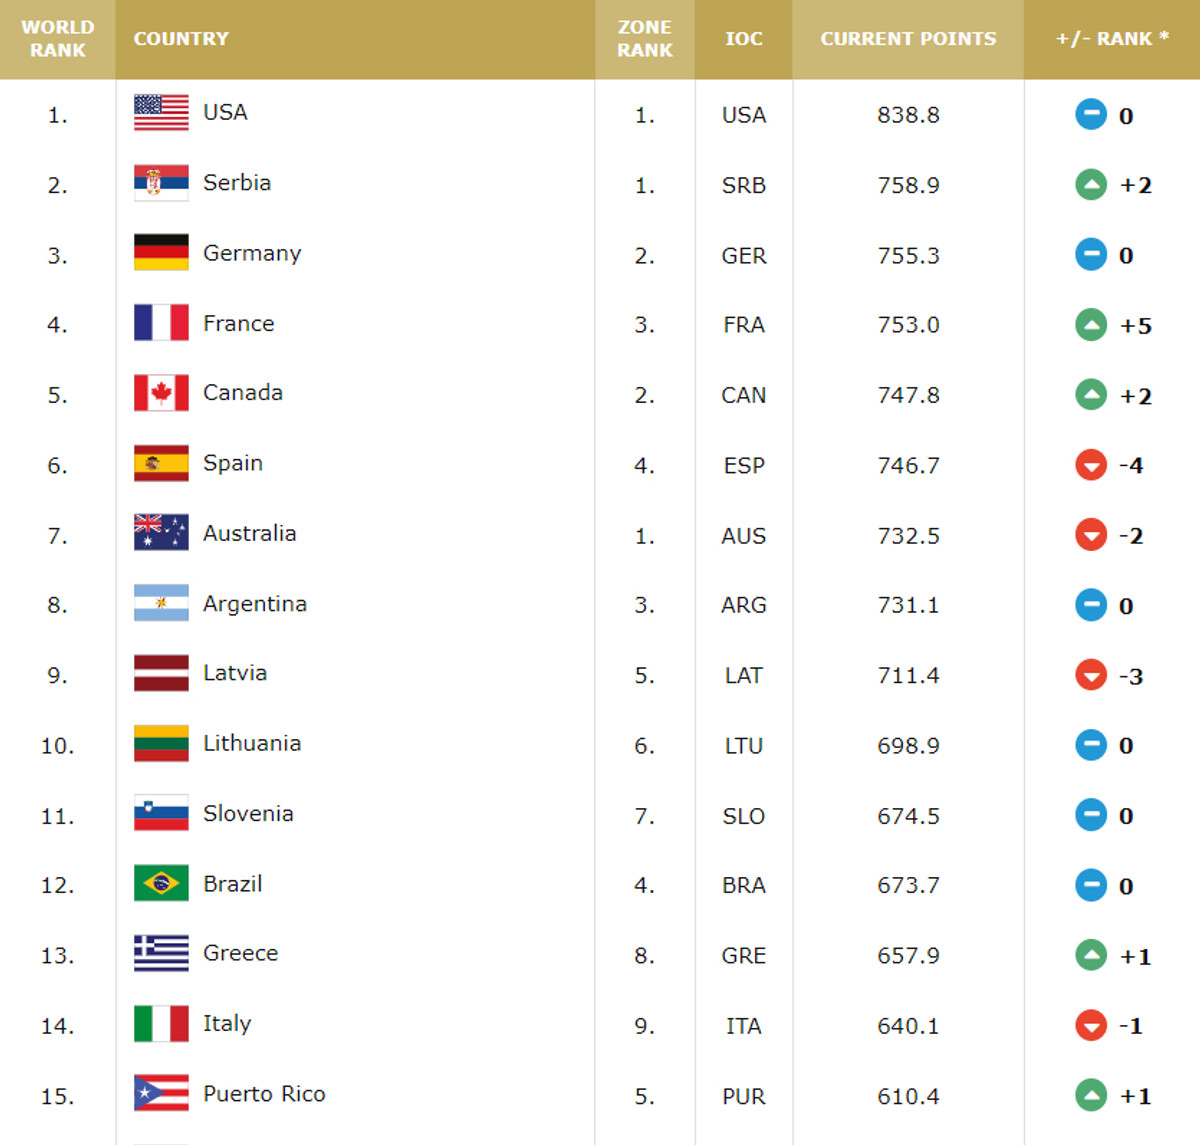The image size is (1200, 1145).
Task: Click the Australia flag icon
Action: 161,533
